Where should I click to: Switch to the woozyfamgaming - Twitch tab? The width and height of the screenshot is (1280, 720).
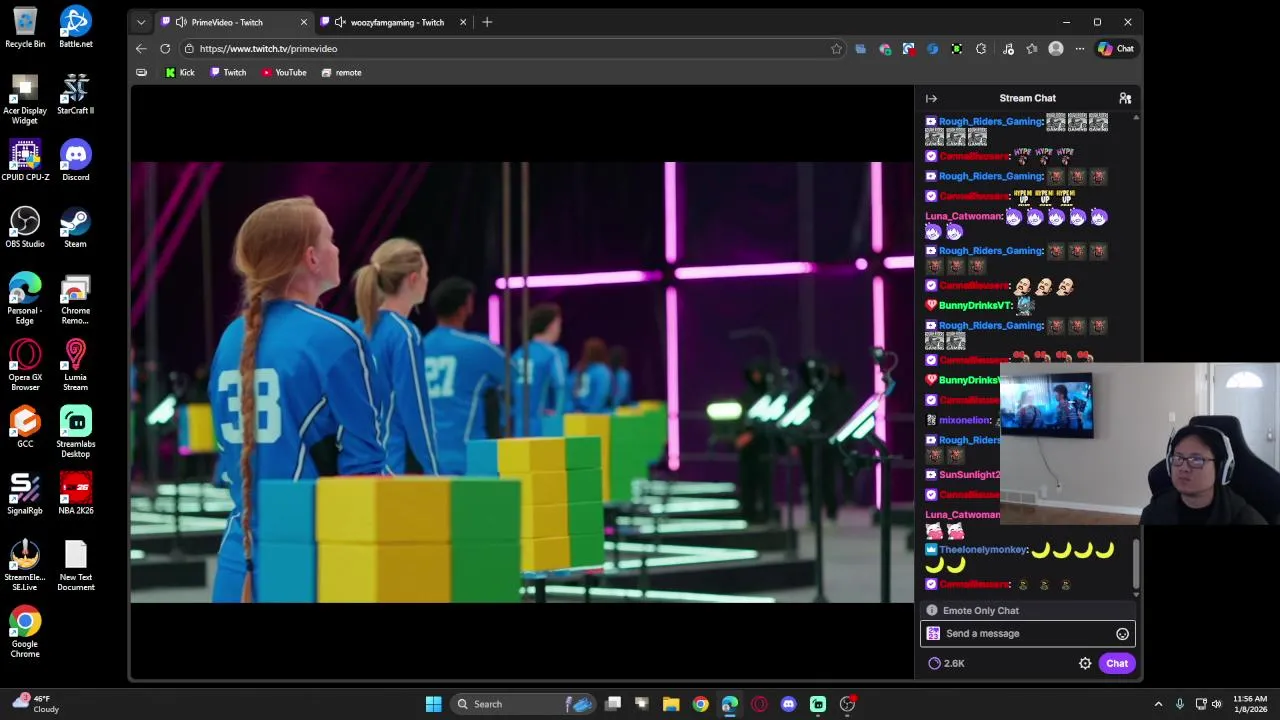point(397,22)
